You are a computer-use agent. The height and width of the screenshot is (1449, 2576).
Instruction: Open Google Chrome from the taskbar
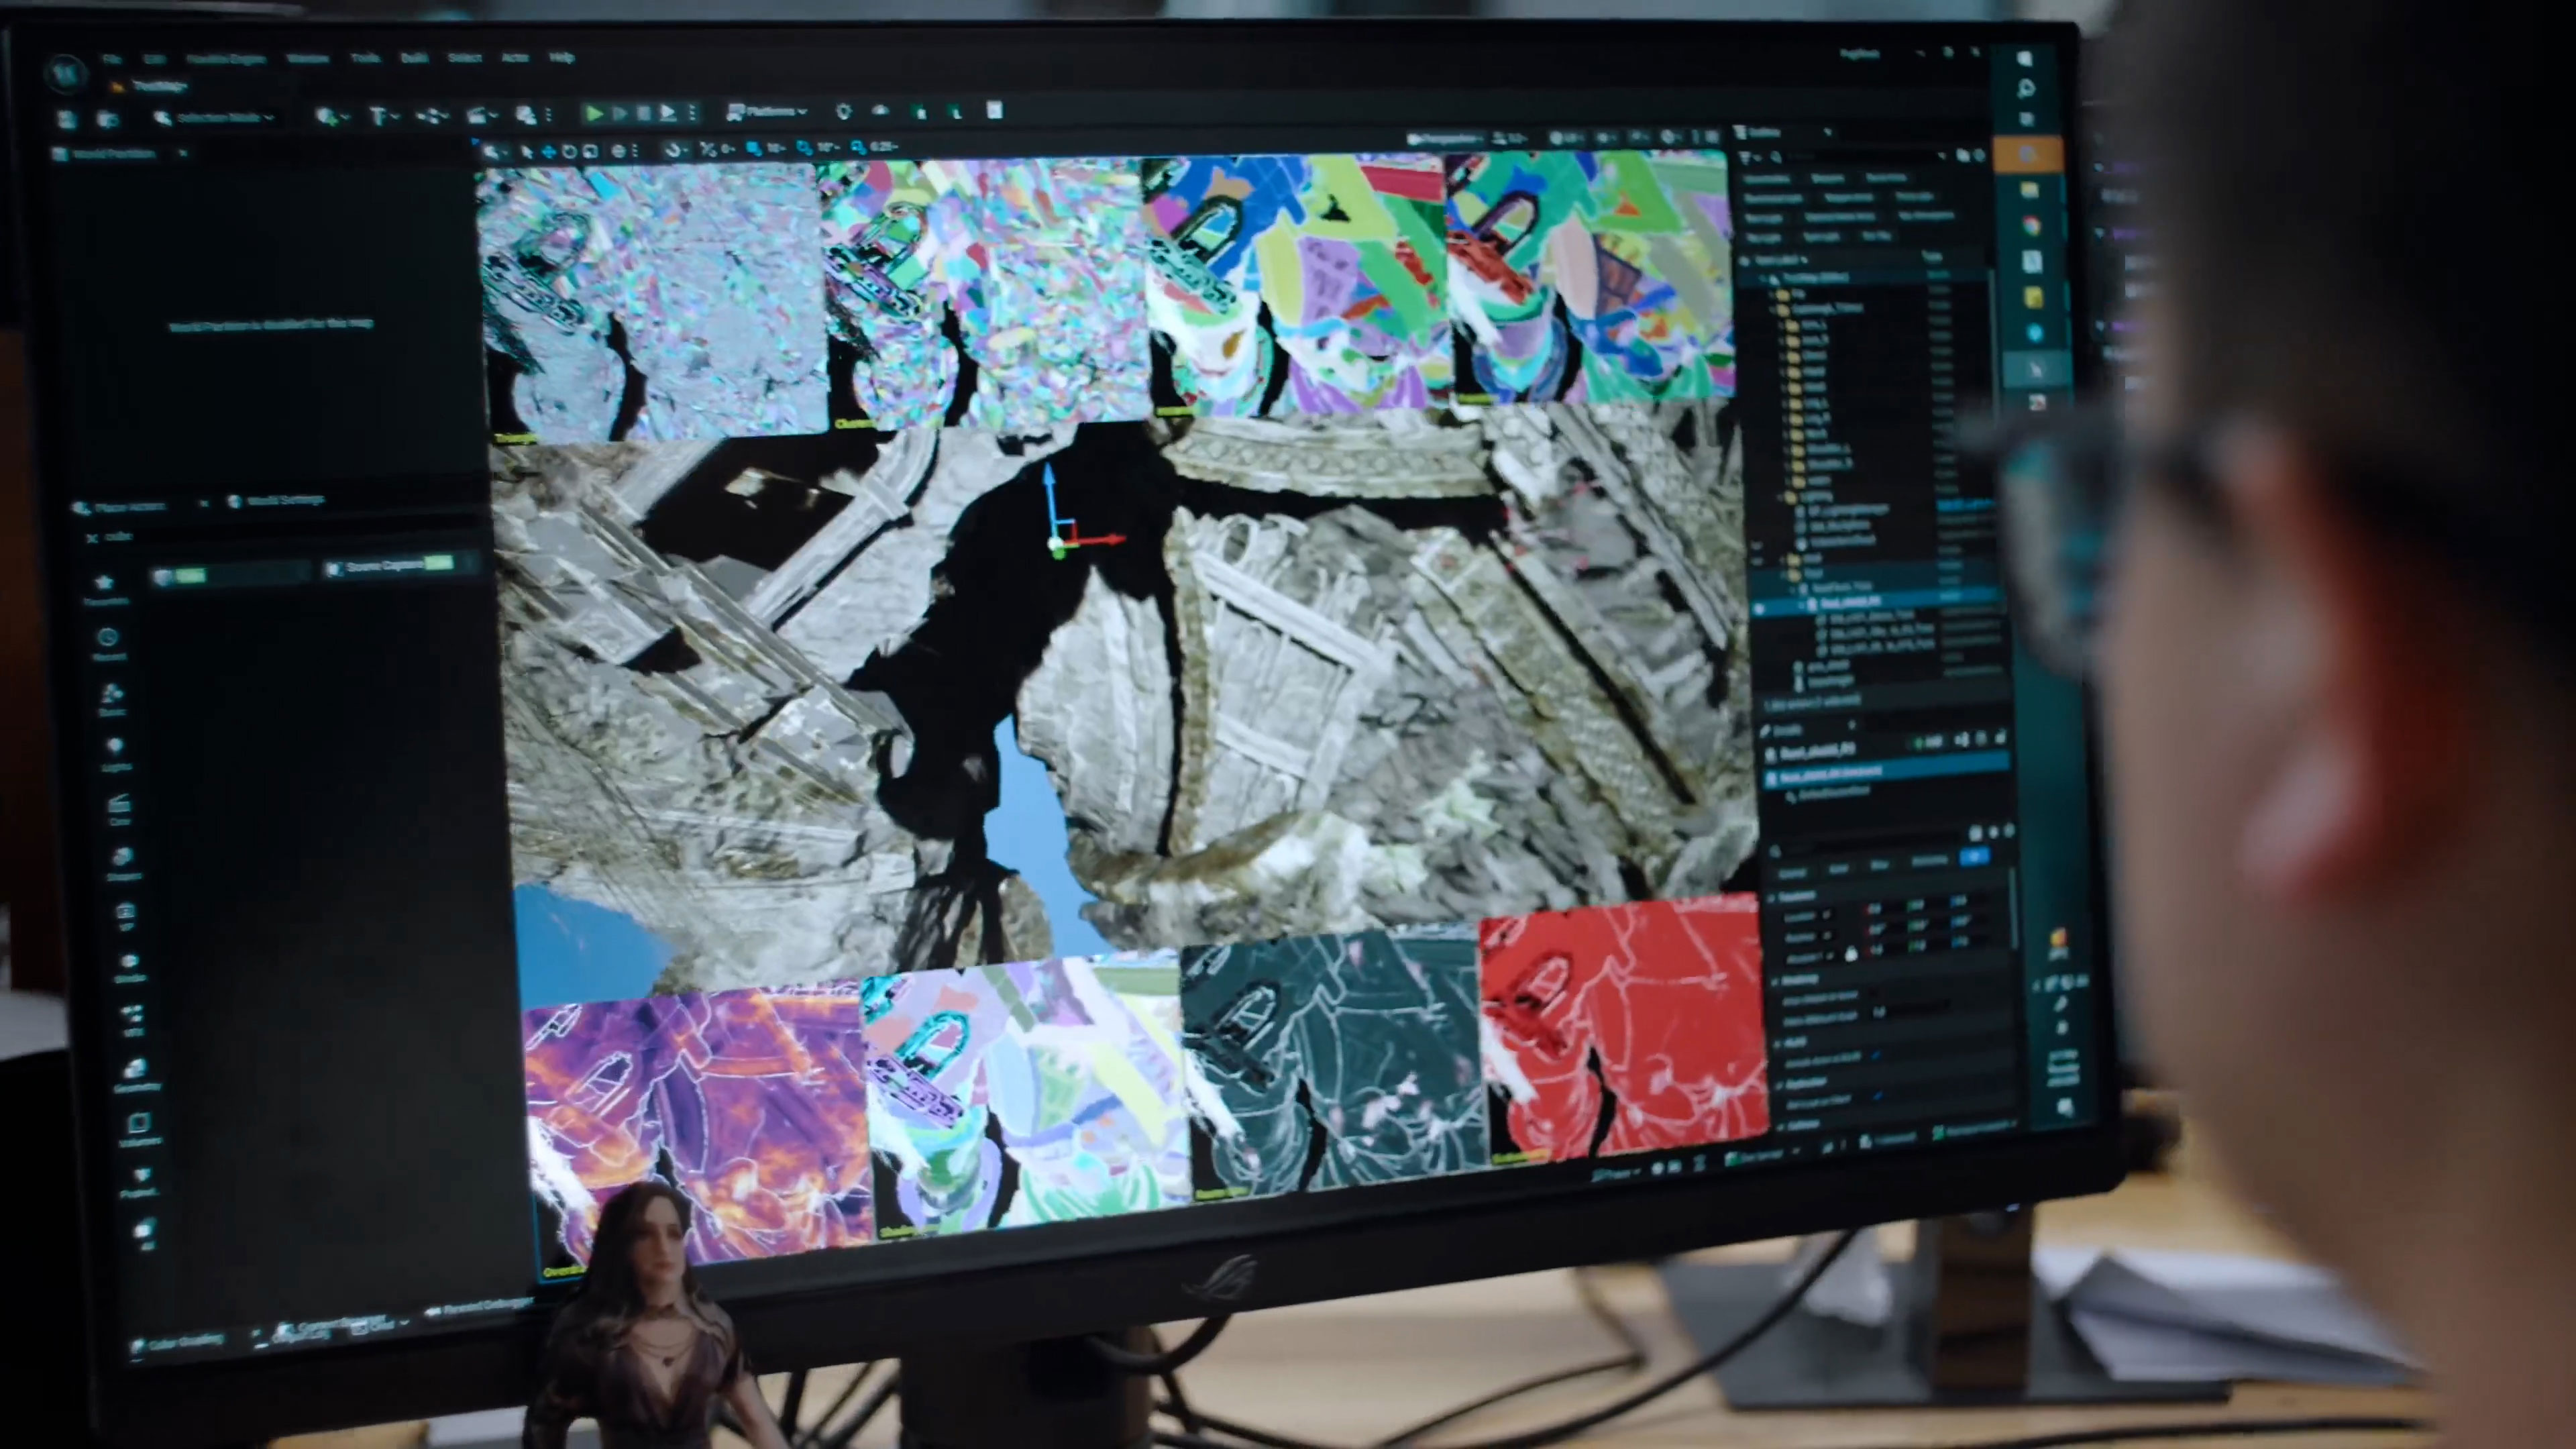click(x=2031, y=225)
